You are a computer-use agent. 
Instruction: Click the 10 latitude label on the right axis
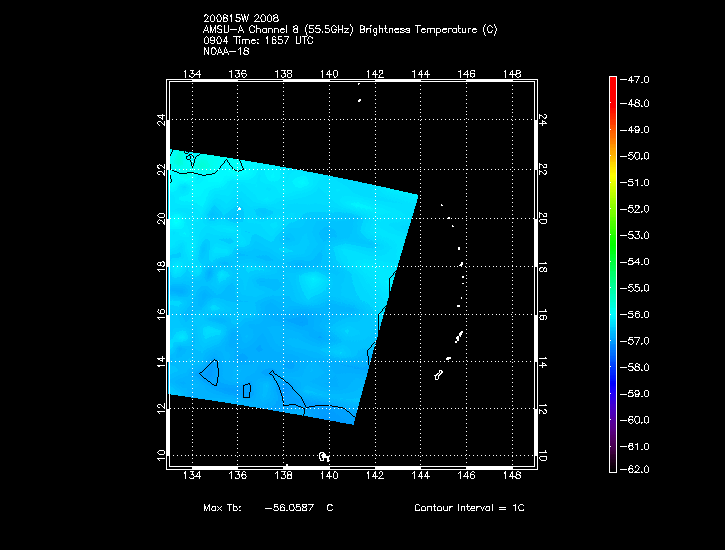(543, 456)
